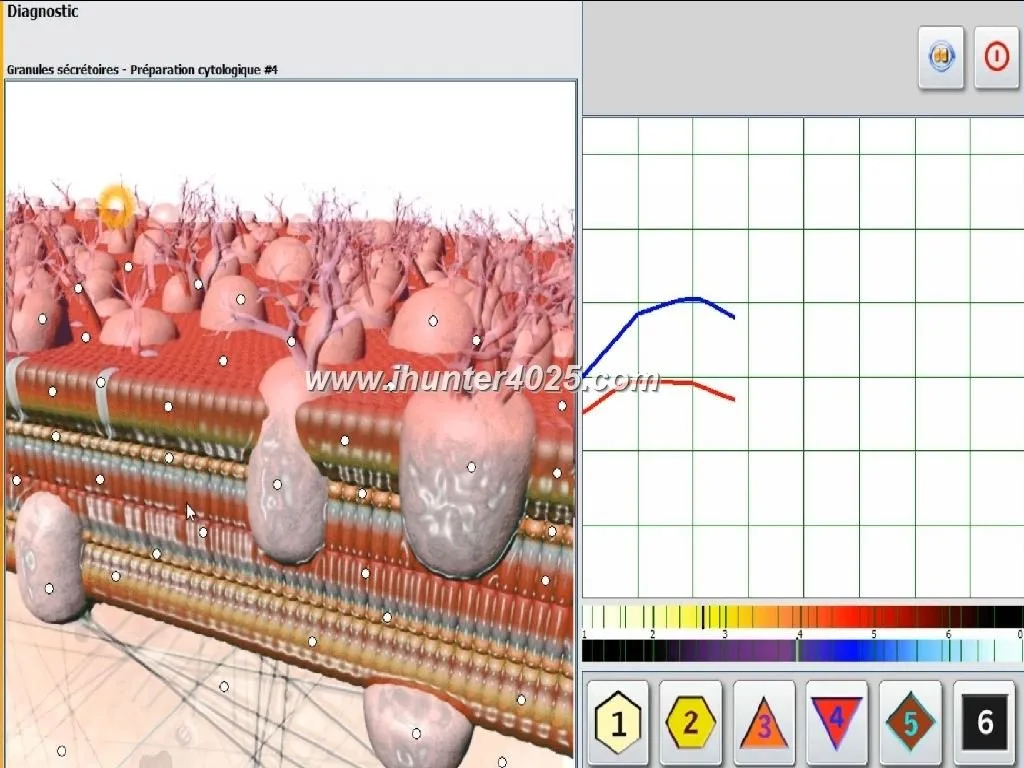Click the orange book icon in a blue ring
1024x768 pixels.
tap(941, 57)
